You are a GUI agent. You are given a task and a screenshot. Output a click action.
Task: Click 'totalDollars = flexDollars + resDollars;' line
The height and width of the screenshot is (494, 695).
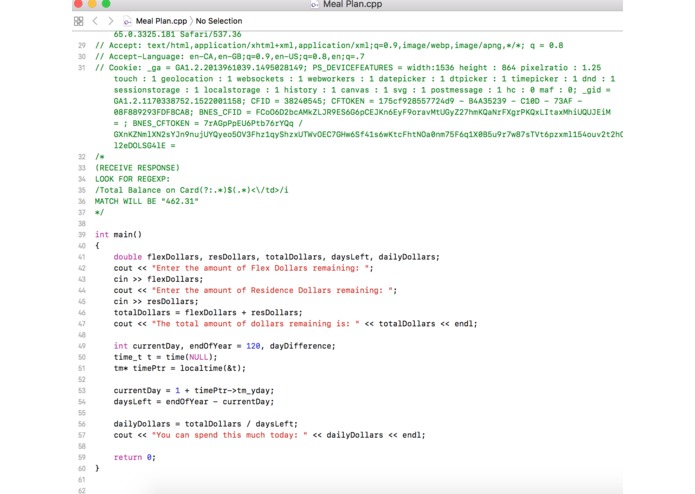point(208,312)
